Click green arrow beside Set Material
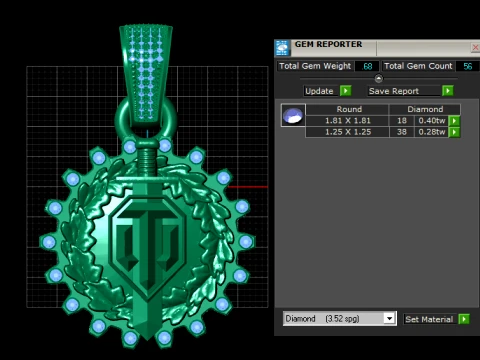The image size is (480, 360). [x=464, y=319]
